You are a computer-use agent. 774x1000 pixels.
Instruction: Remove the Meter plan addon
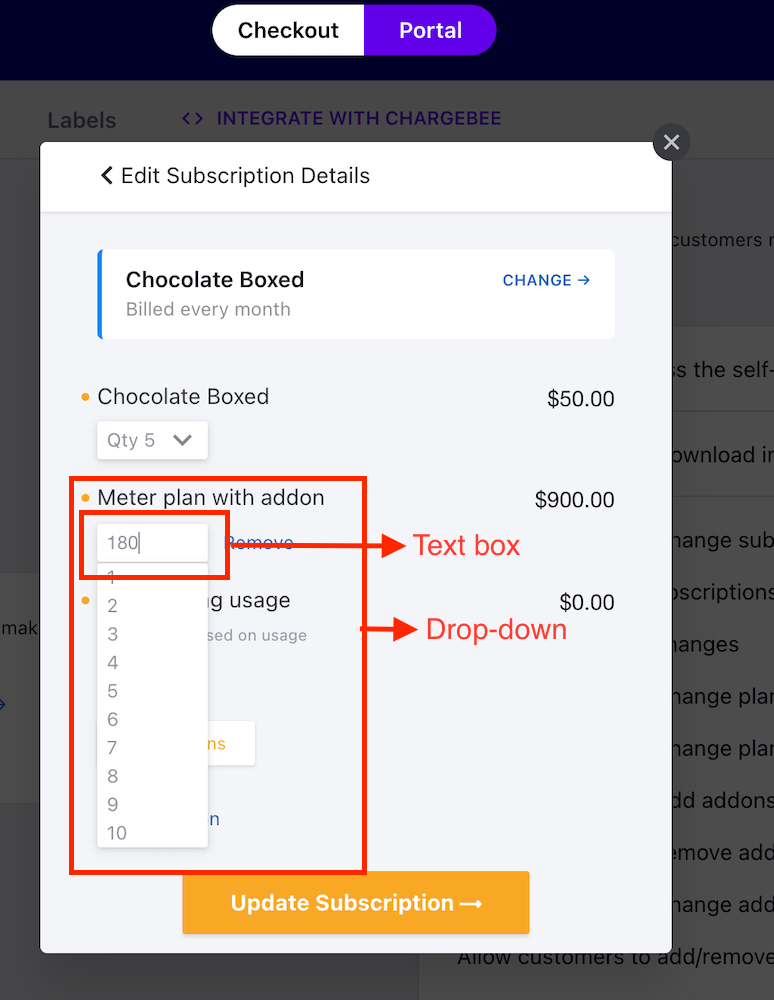[261, 543]
